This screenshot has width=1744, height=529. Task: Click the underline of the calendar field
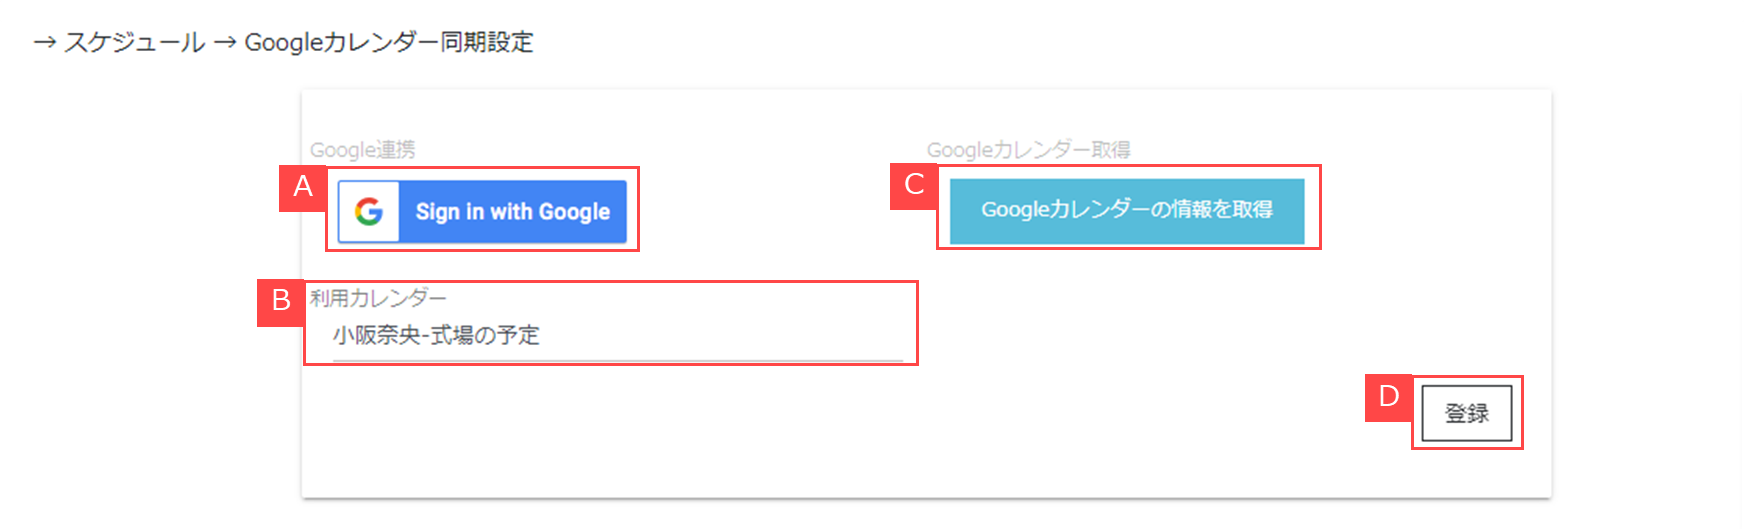617,360
